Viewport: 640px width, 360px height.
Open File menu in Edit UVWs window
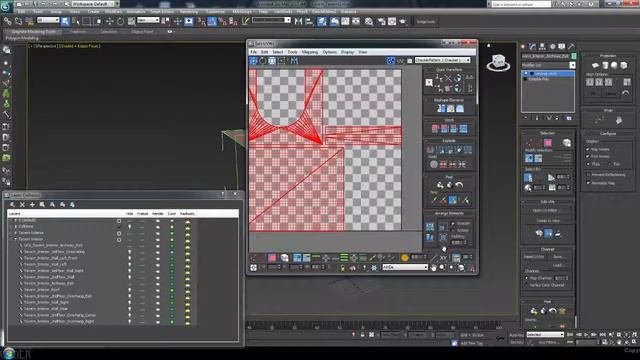coord(253,52)
